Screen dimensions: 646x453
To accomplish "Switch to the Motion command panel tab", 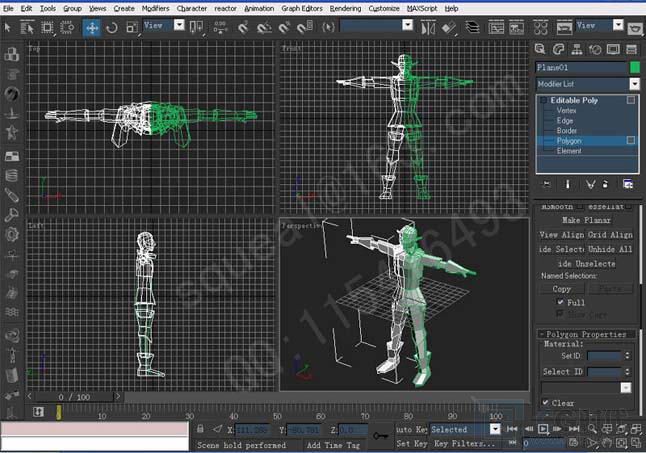I will (x=595, y=49).
